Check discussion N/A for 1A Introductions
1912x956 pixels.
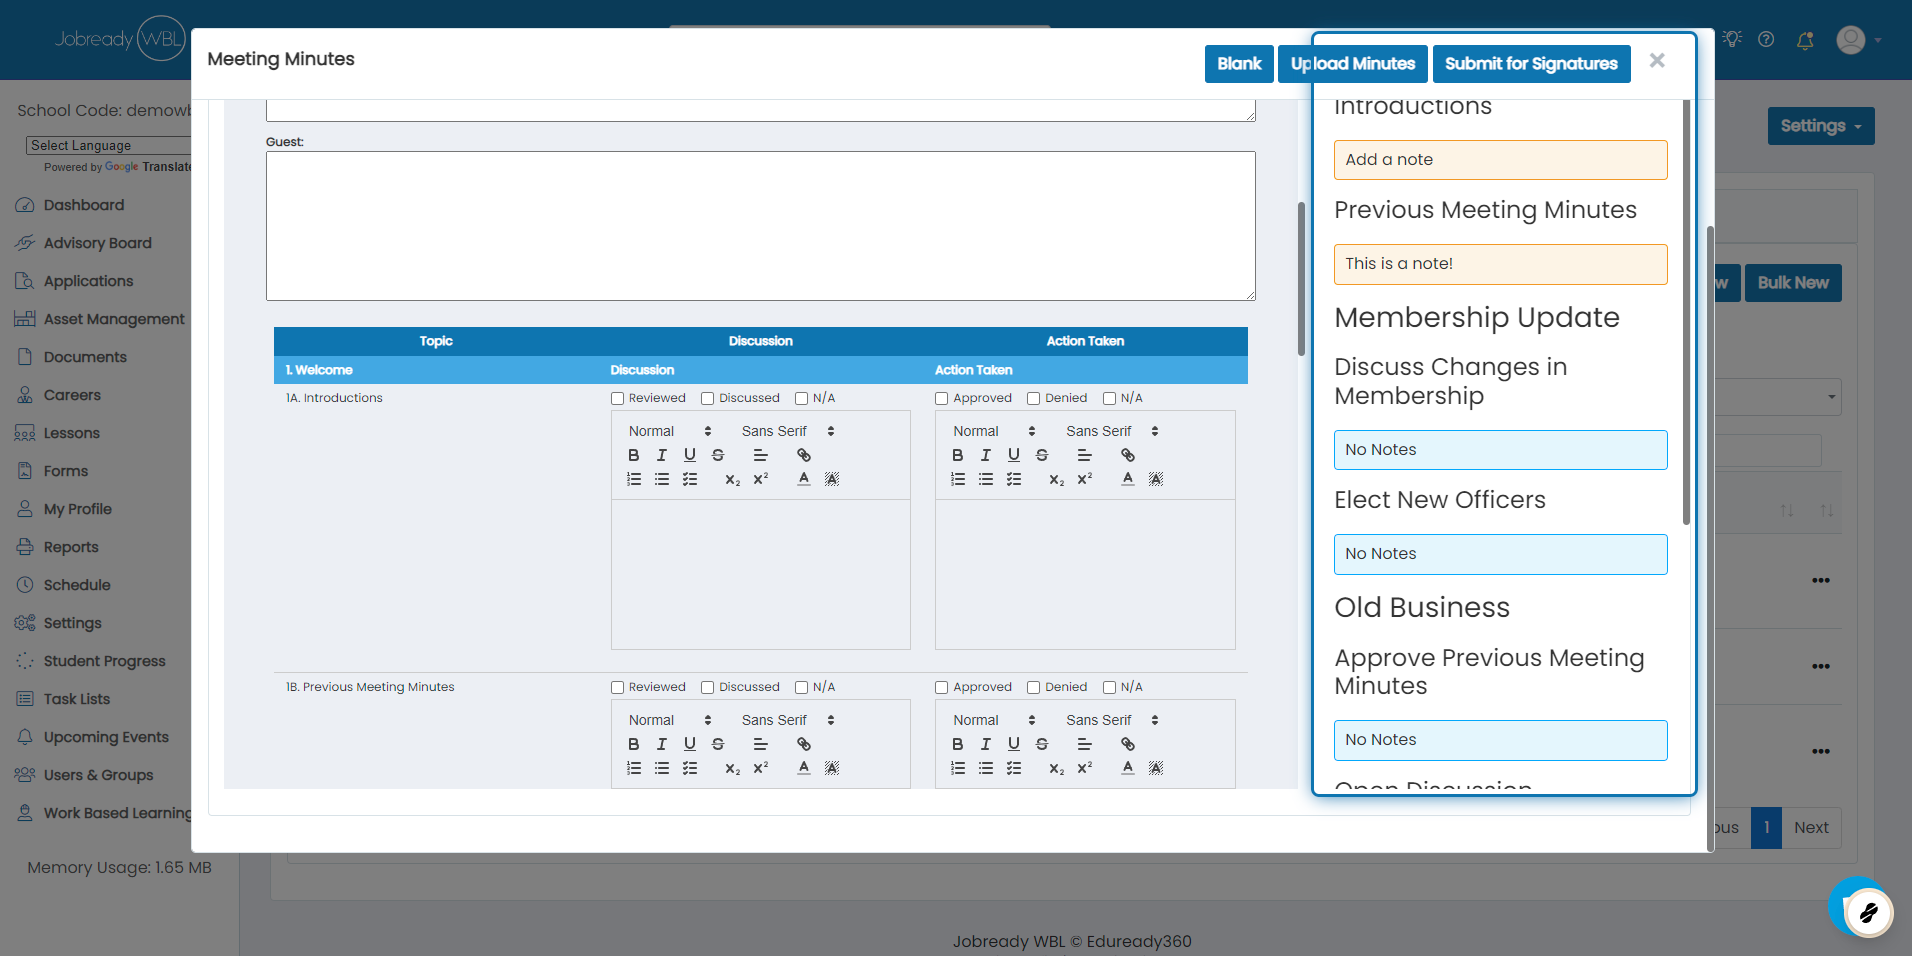tap(801, 398)
